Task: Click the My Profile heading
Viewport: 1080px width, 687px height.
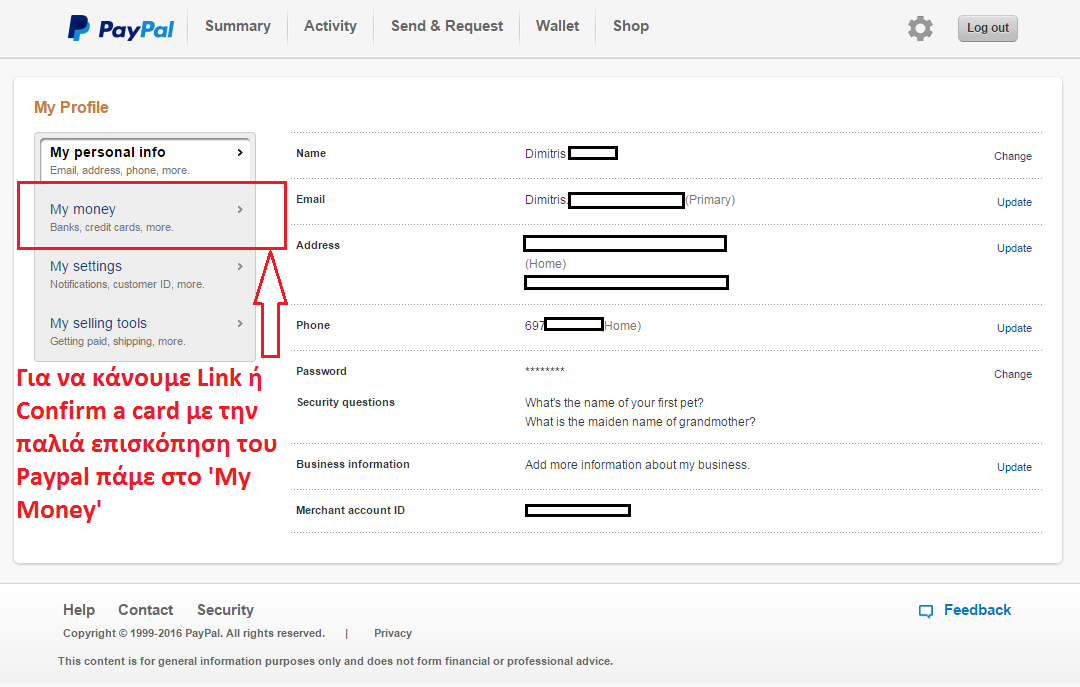Action: click(72, 107)
